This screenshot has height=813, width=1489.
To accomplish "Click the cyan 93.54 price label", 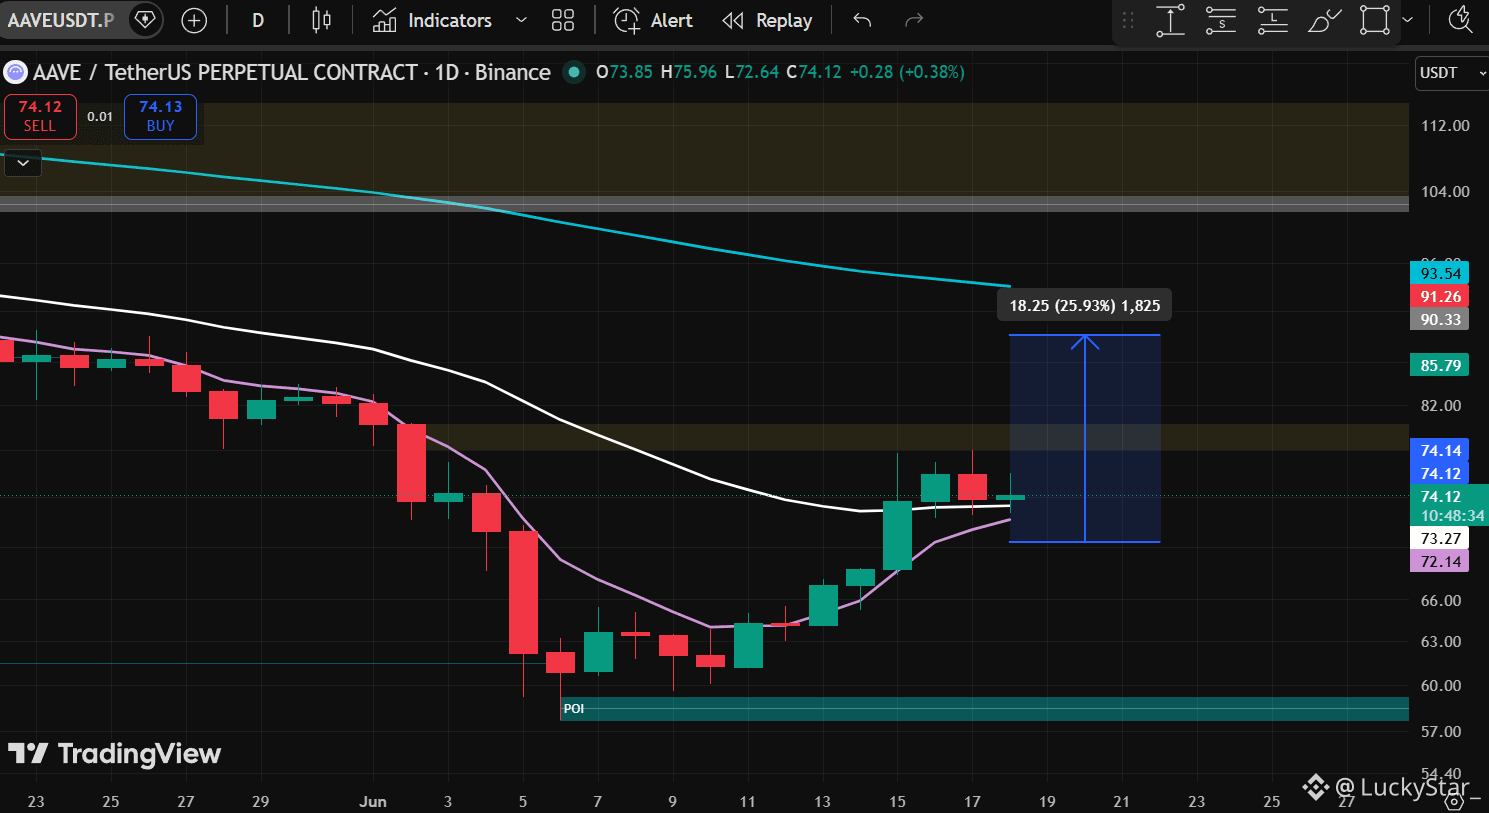I will coord(1440,274).
